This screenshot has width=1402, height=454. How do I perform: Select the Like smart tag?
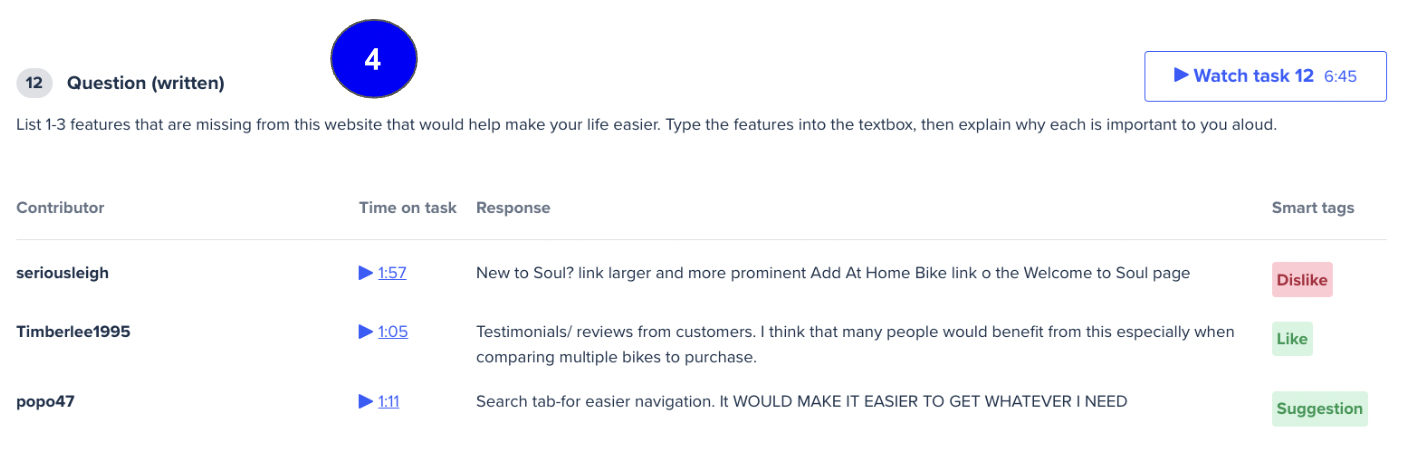(1292, 339)
